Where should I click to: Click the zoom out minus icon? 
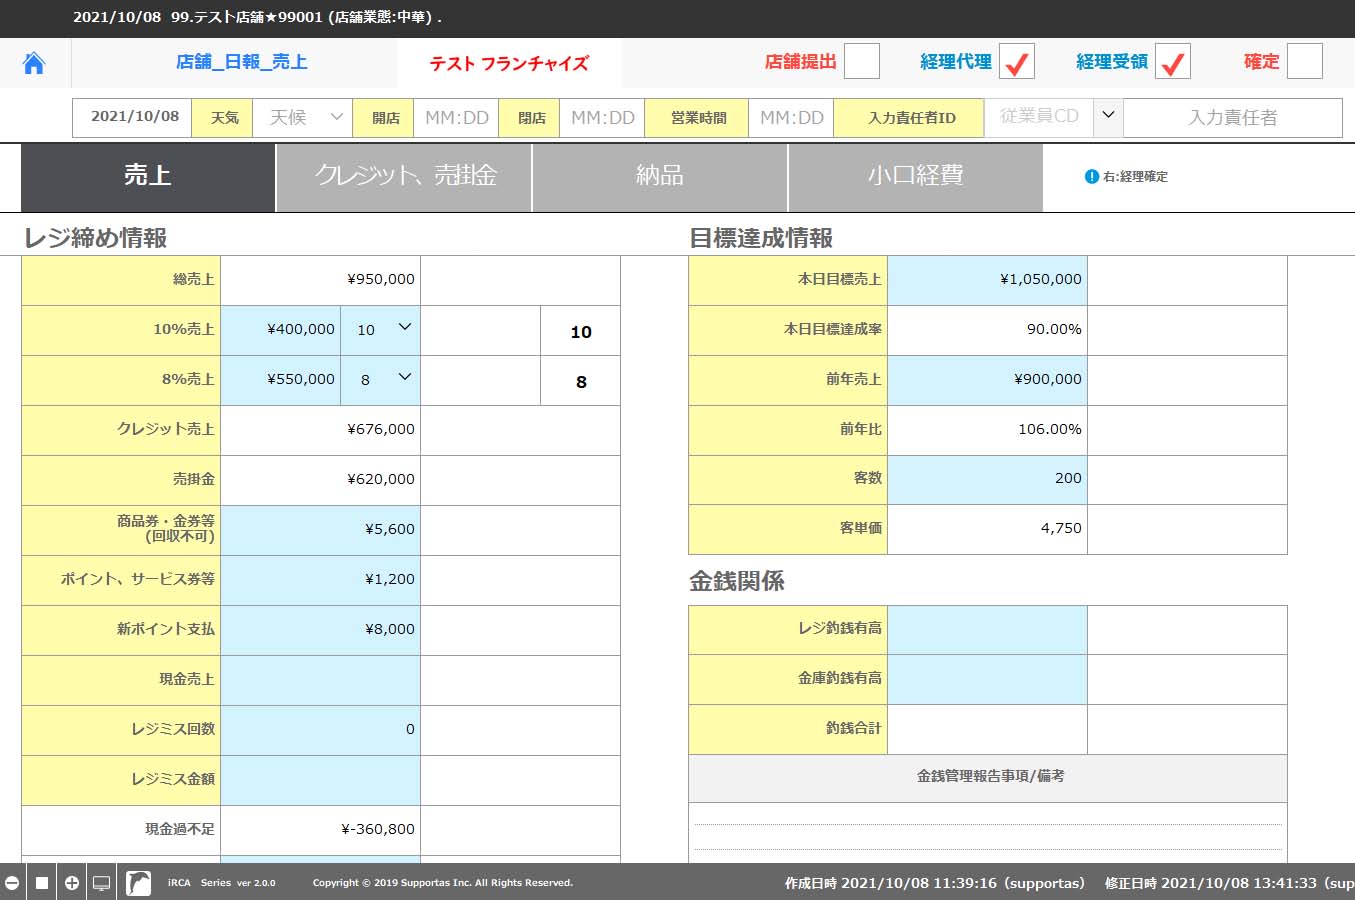pyautogui.click(x=12, y=883)
